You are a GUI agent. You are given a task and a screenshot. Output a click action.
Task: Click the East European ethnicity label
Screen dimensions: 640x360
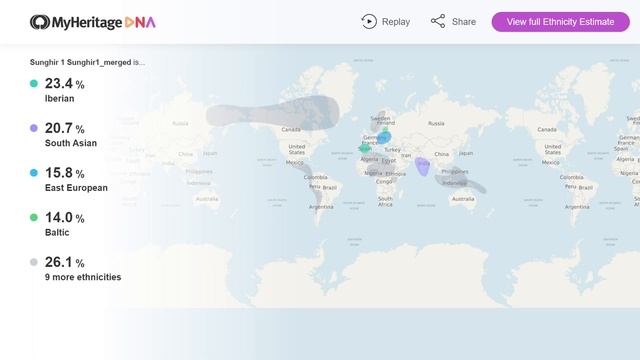coord(76,188)
